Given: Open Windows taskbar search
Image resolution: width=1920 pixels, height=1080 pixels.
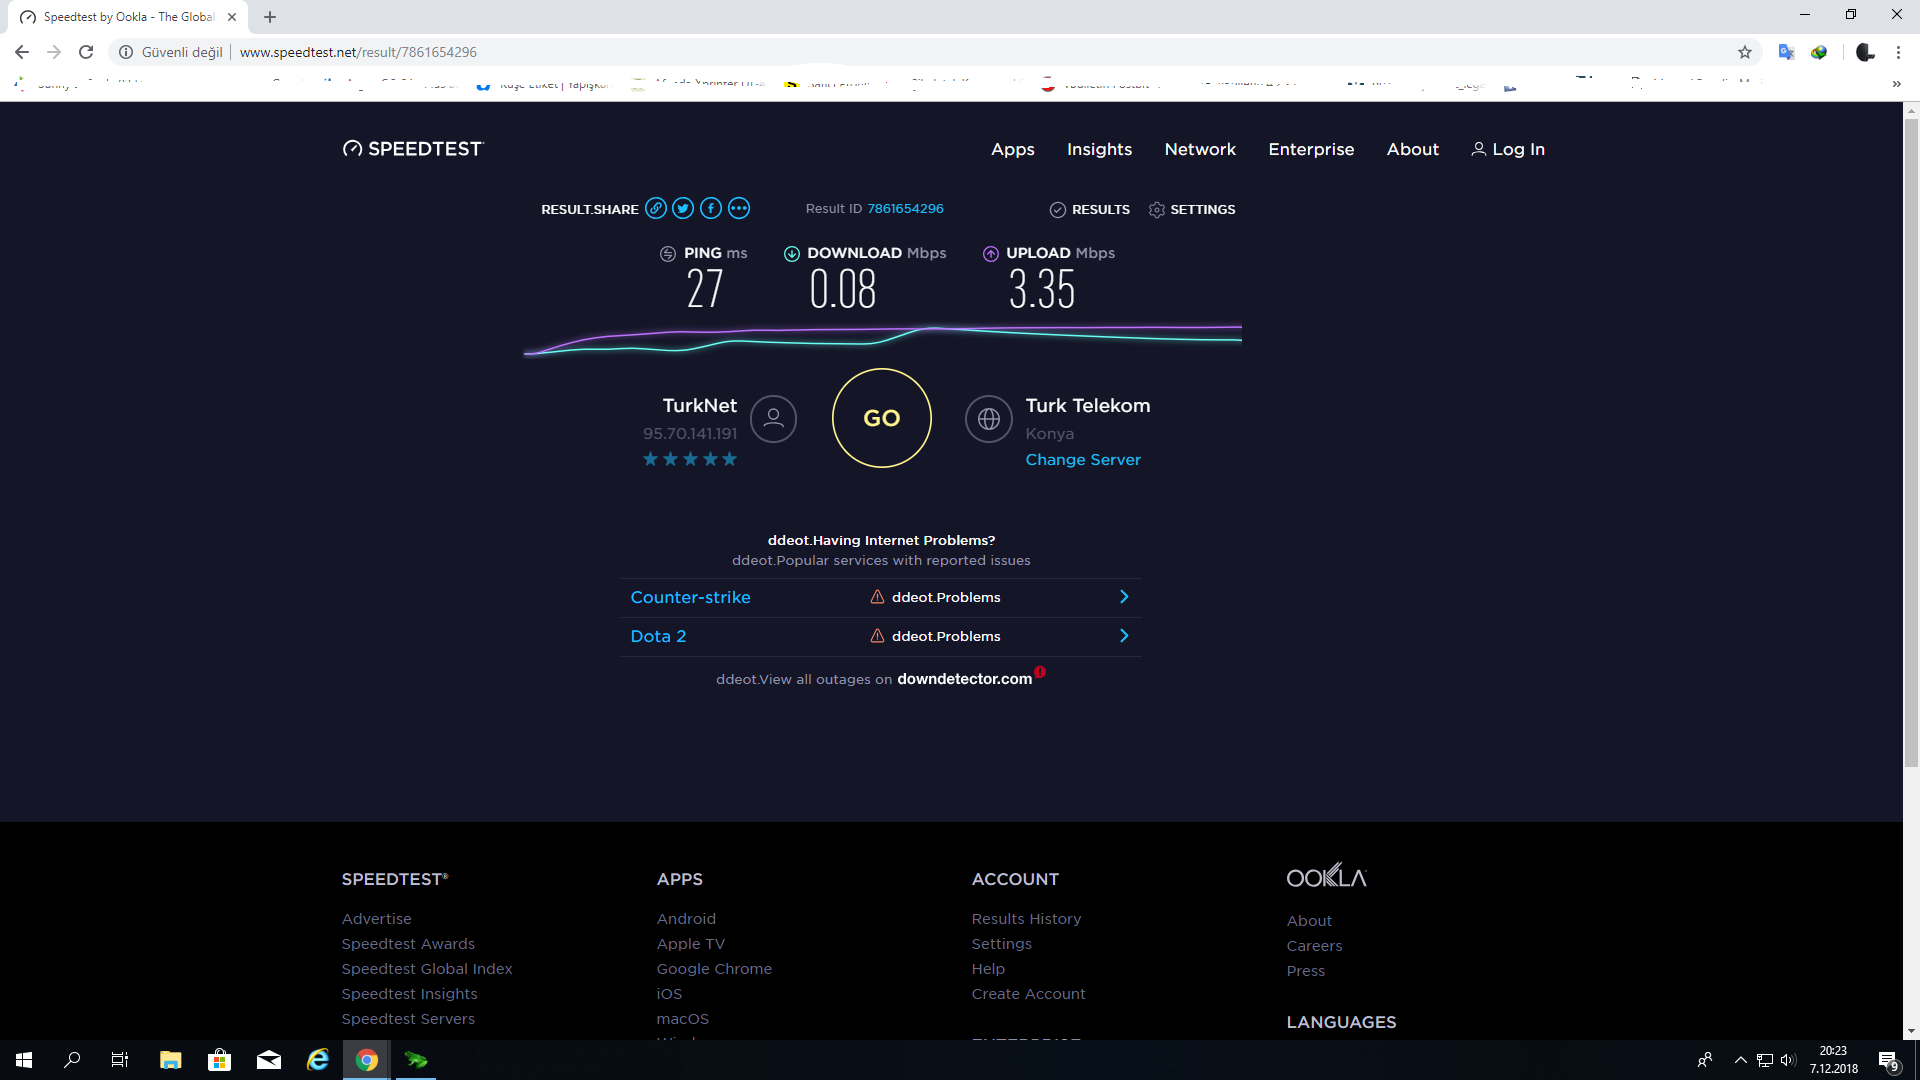Looking at the screenshot, I should pyautogui.click(x=72, y=1060).
